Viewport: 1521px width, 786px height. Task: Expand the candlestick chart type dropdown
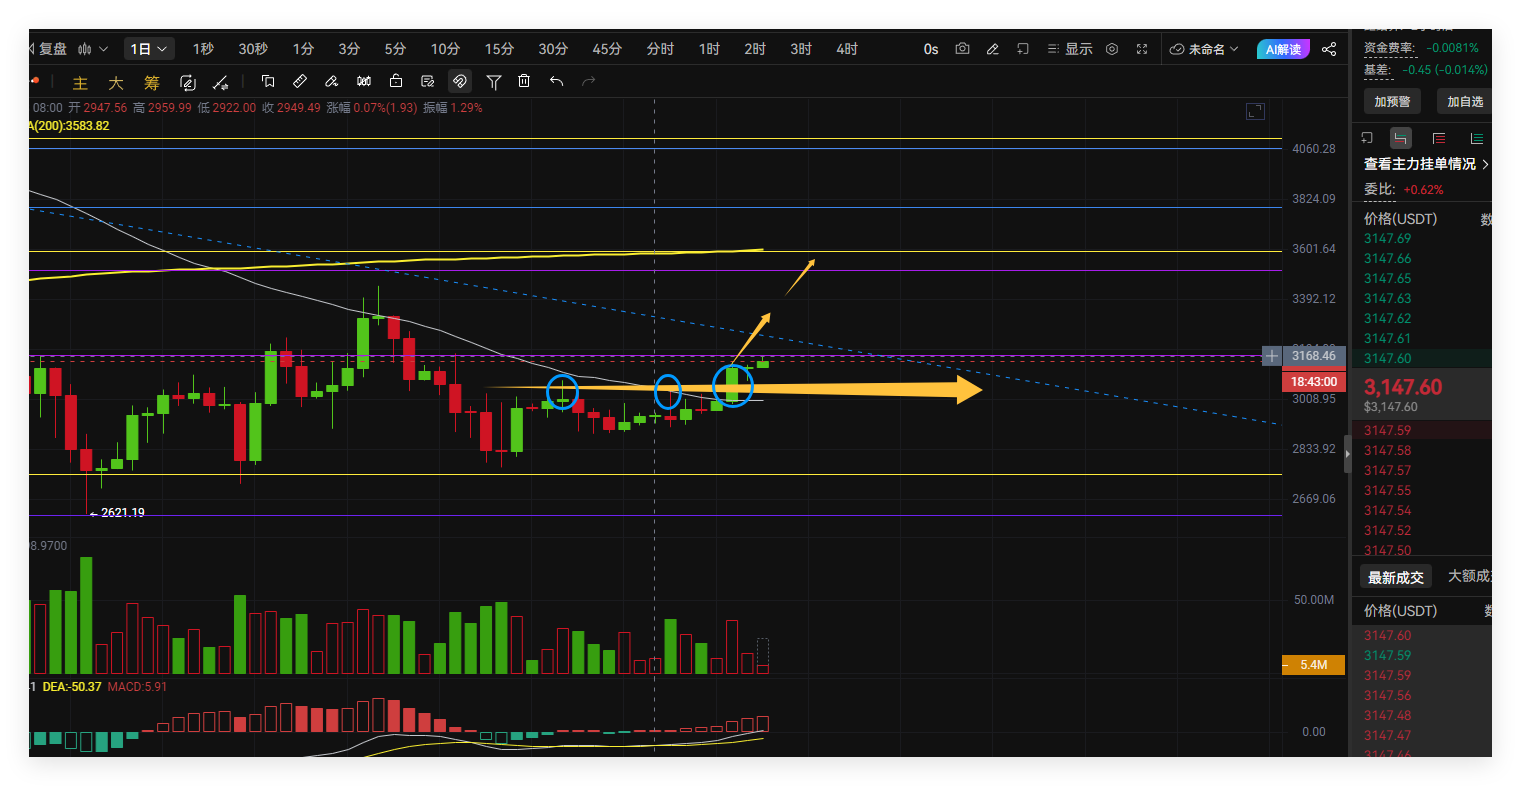coord(93,49)
